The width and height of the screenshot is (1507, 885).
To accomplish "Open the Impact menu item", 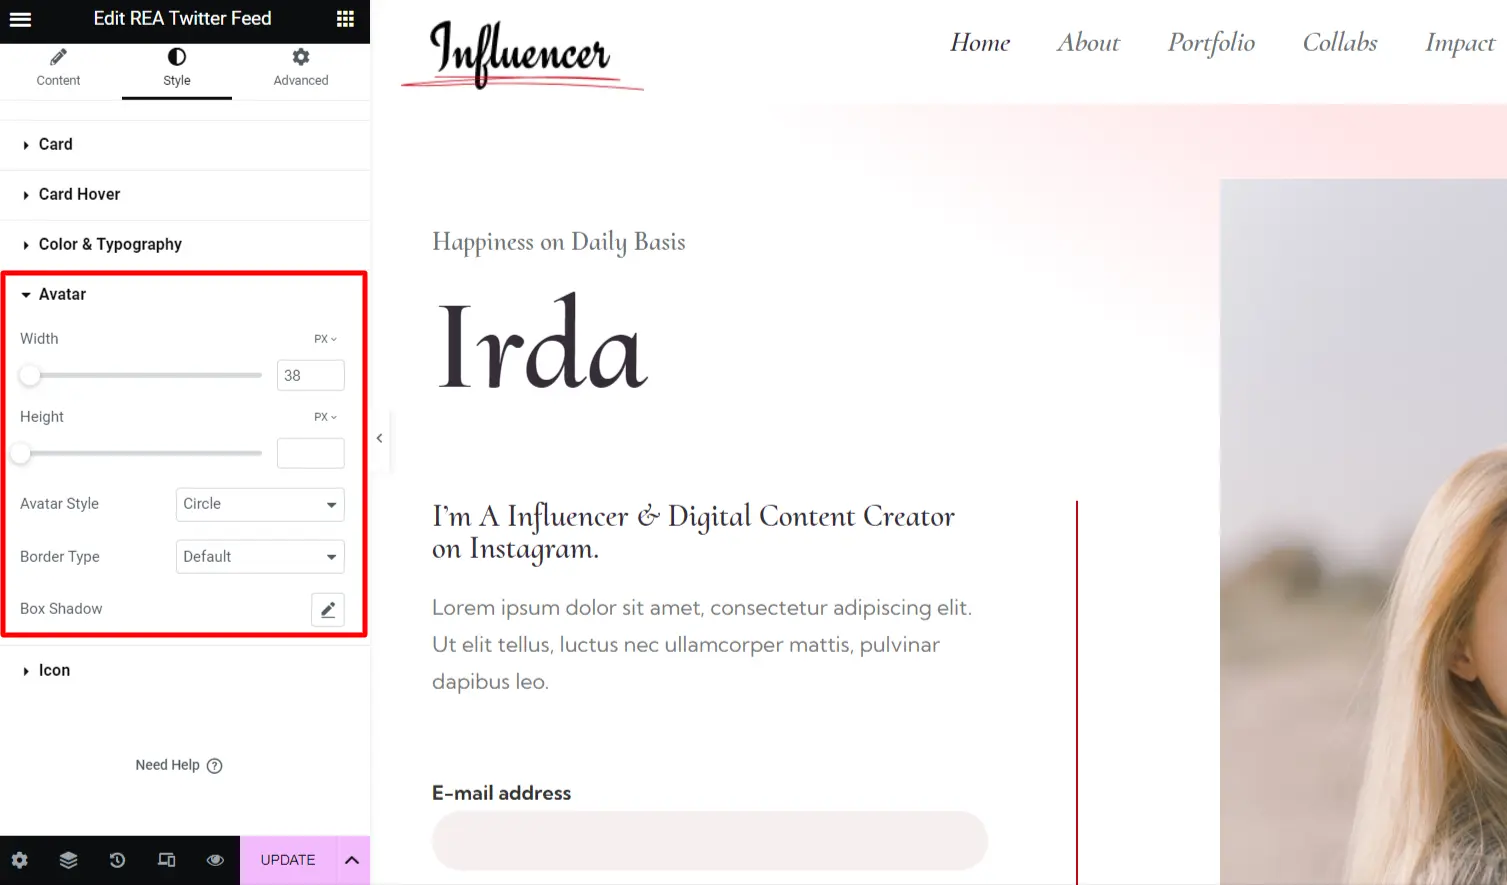I will pos(1460,43).
